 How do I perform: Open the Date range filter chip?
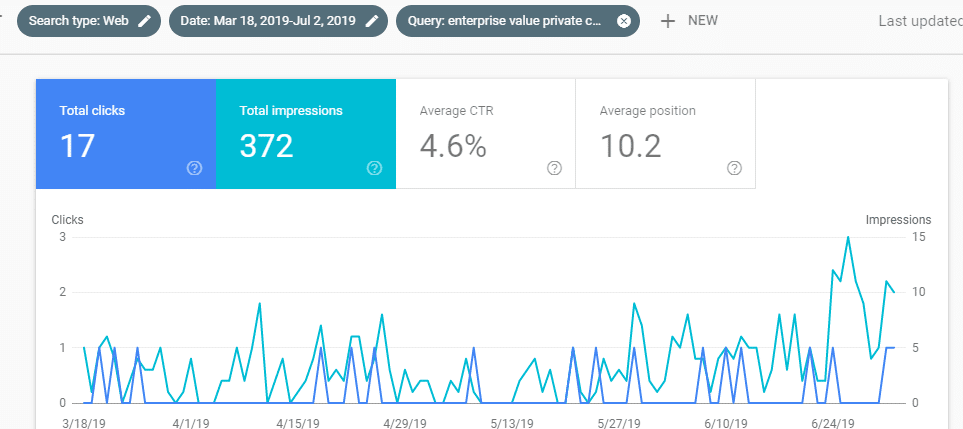click(x=270, y=21)
